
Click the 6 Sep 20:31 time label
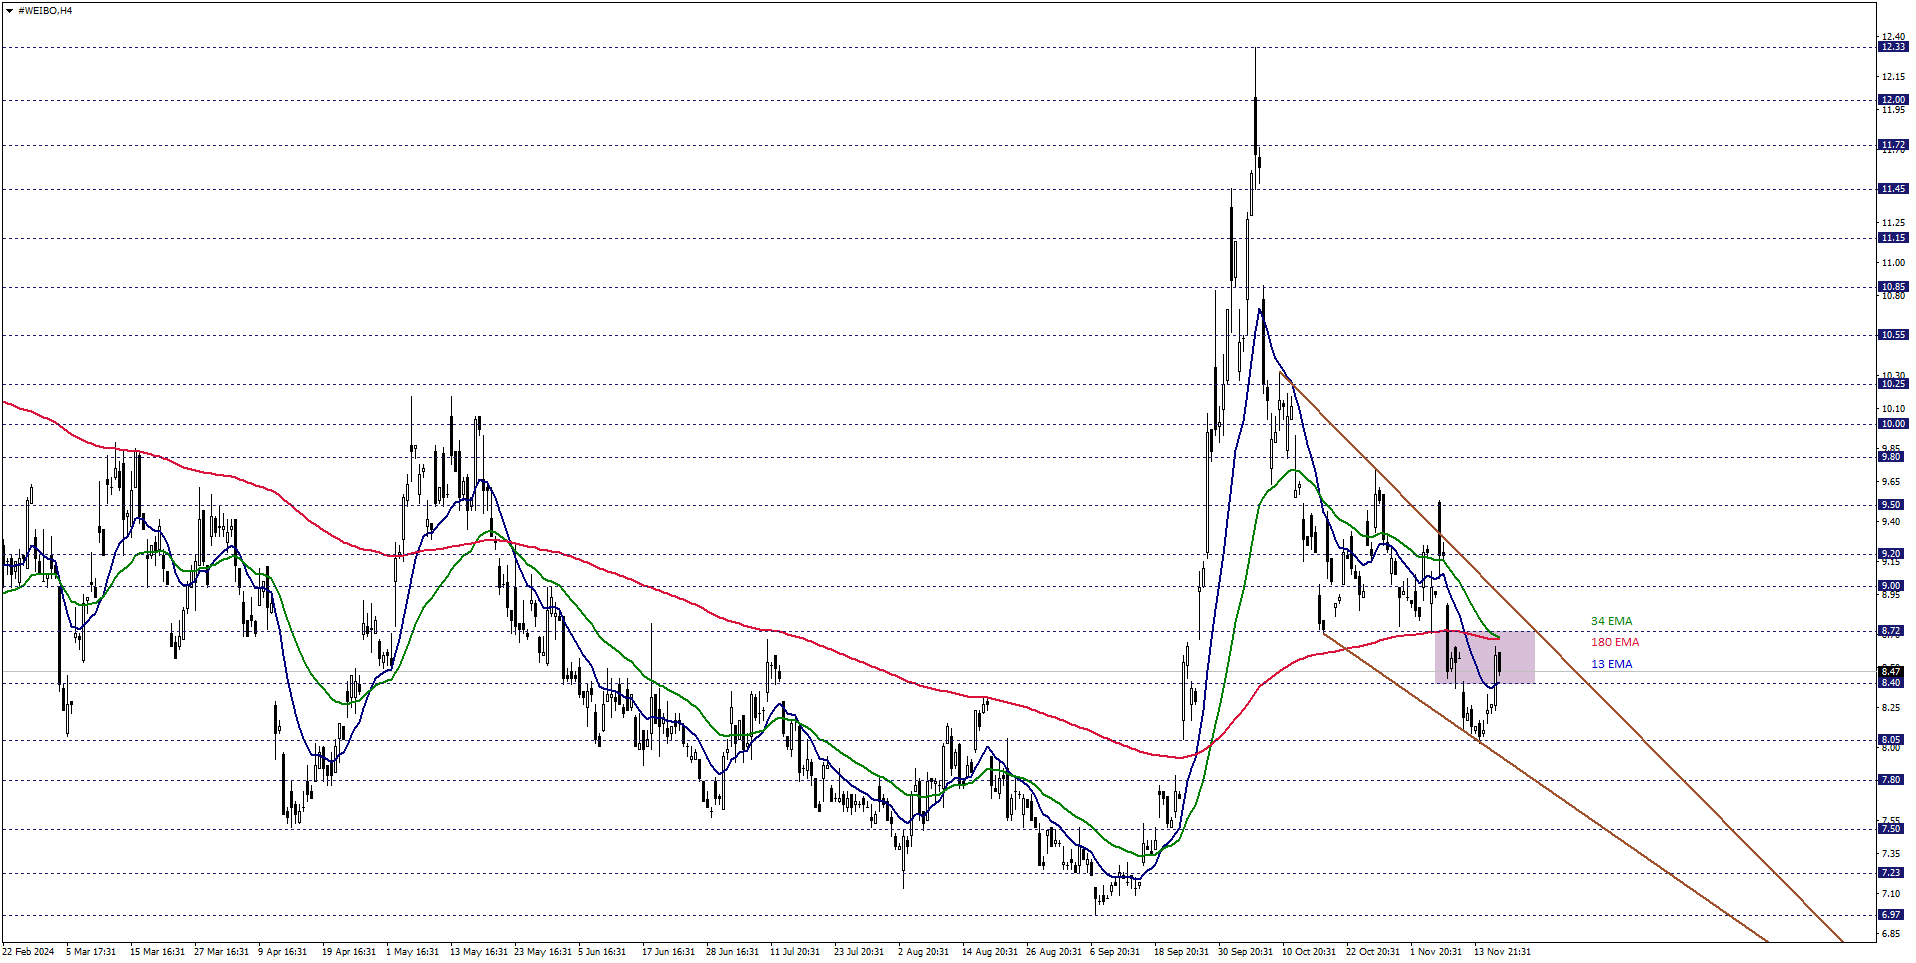[1115, 952]
